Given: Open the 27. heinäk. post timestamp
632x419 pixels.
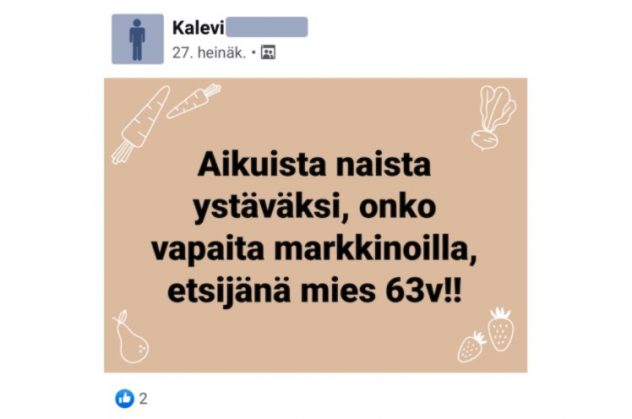Looking at the screenshot, I should 209,53.
